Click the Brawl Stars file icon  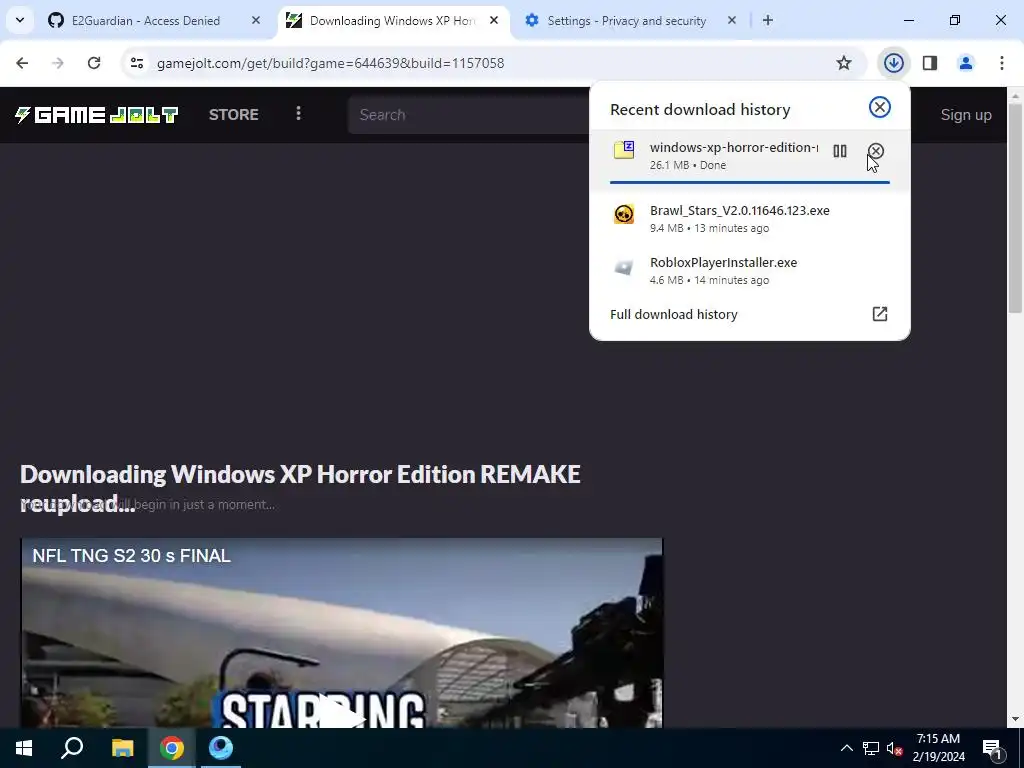tap(624, 214)
